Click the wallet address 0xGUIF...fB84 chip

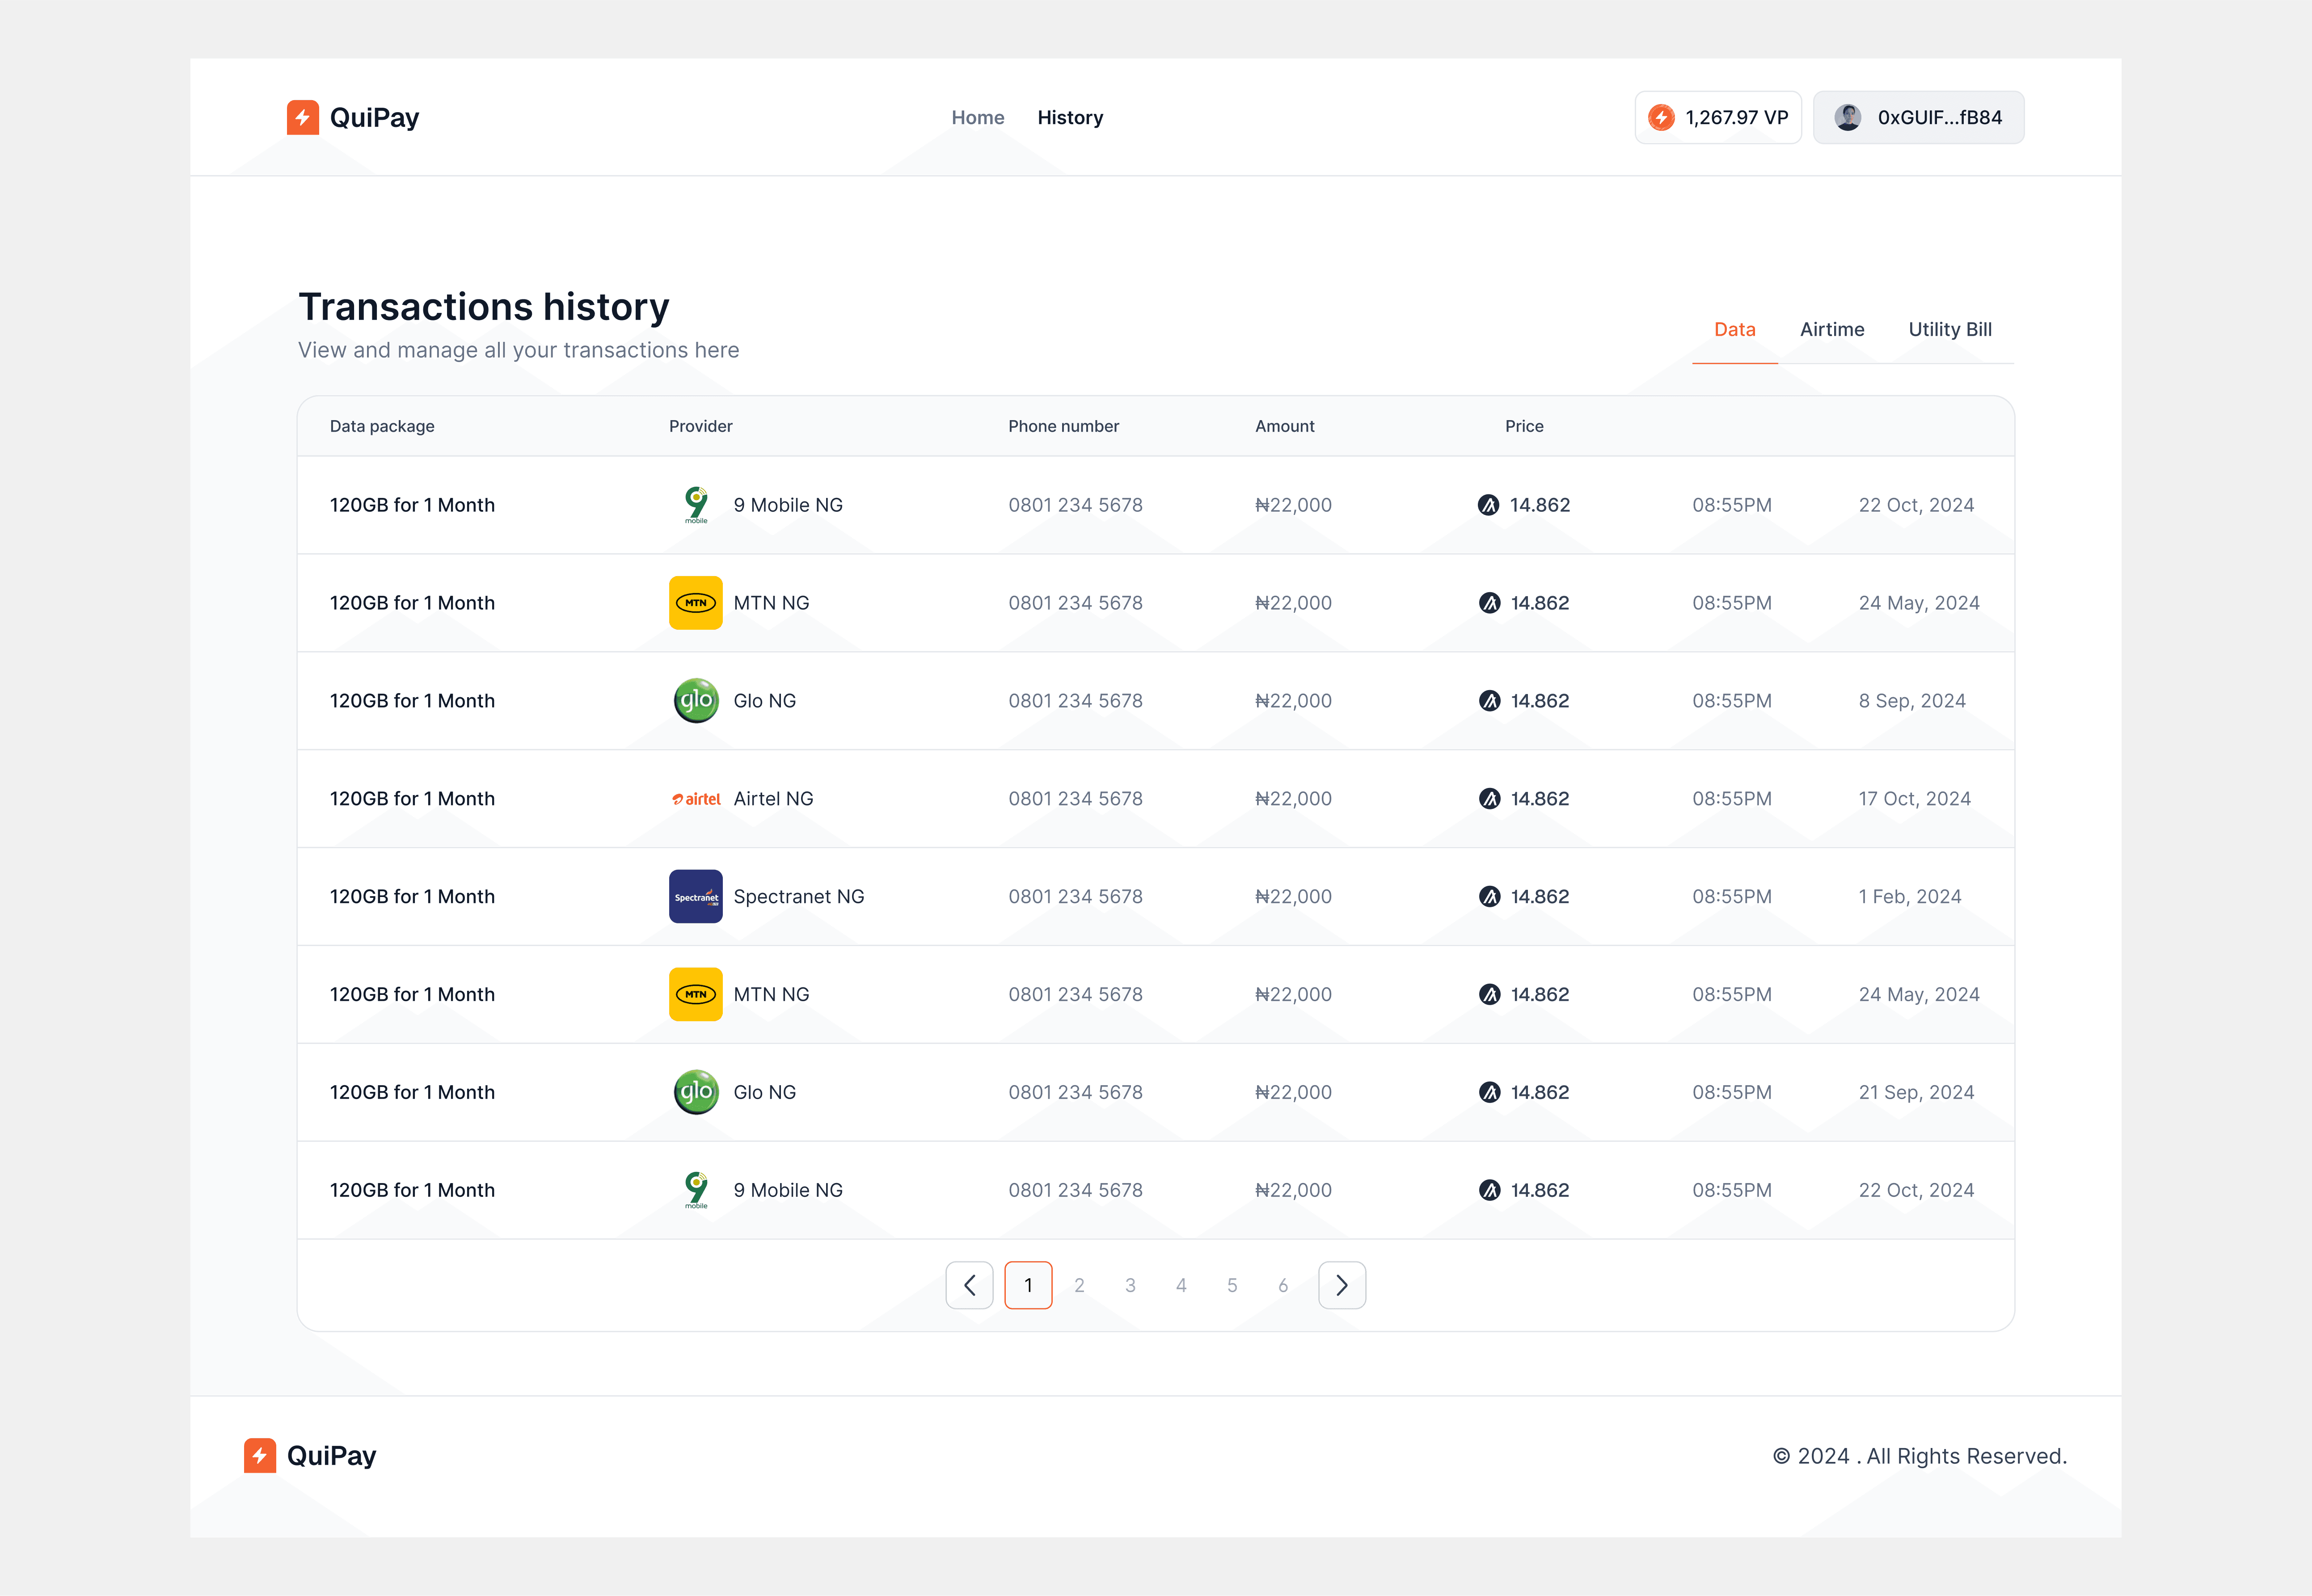1918,117
